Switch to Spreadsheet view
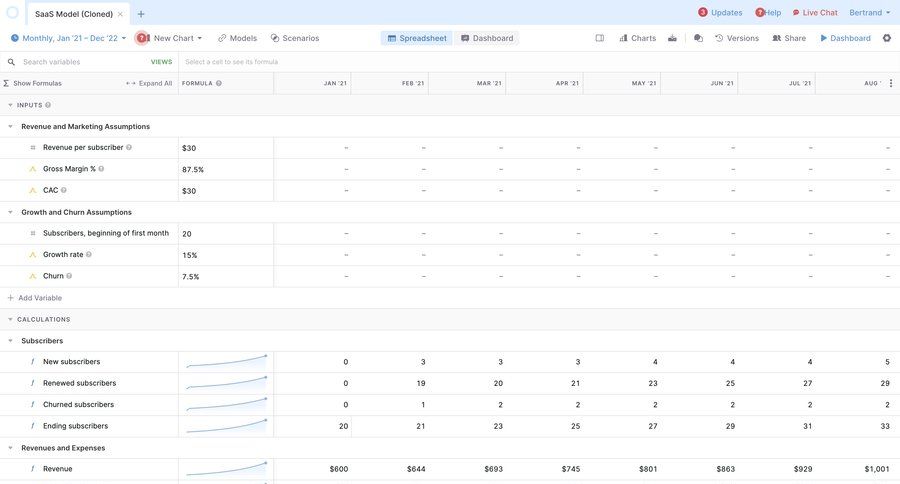The width and height of the screenshot is (900, 484). (x=417, y=38)
